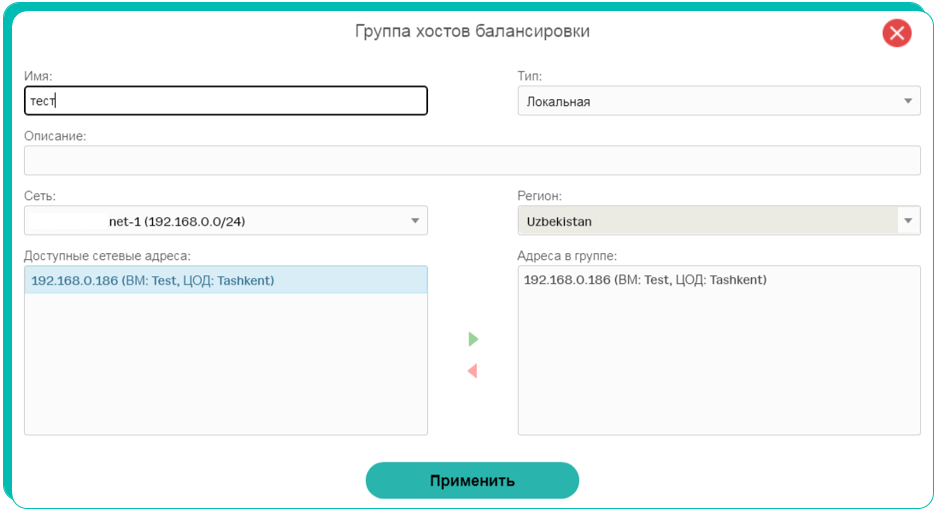The image size is (939, 514).
Task: Click empty area of available addresses list
Action: 226,364
